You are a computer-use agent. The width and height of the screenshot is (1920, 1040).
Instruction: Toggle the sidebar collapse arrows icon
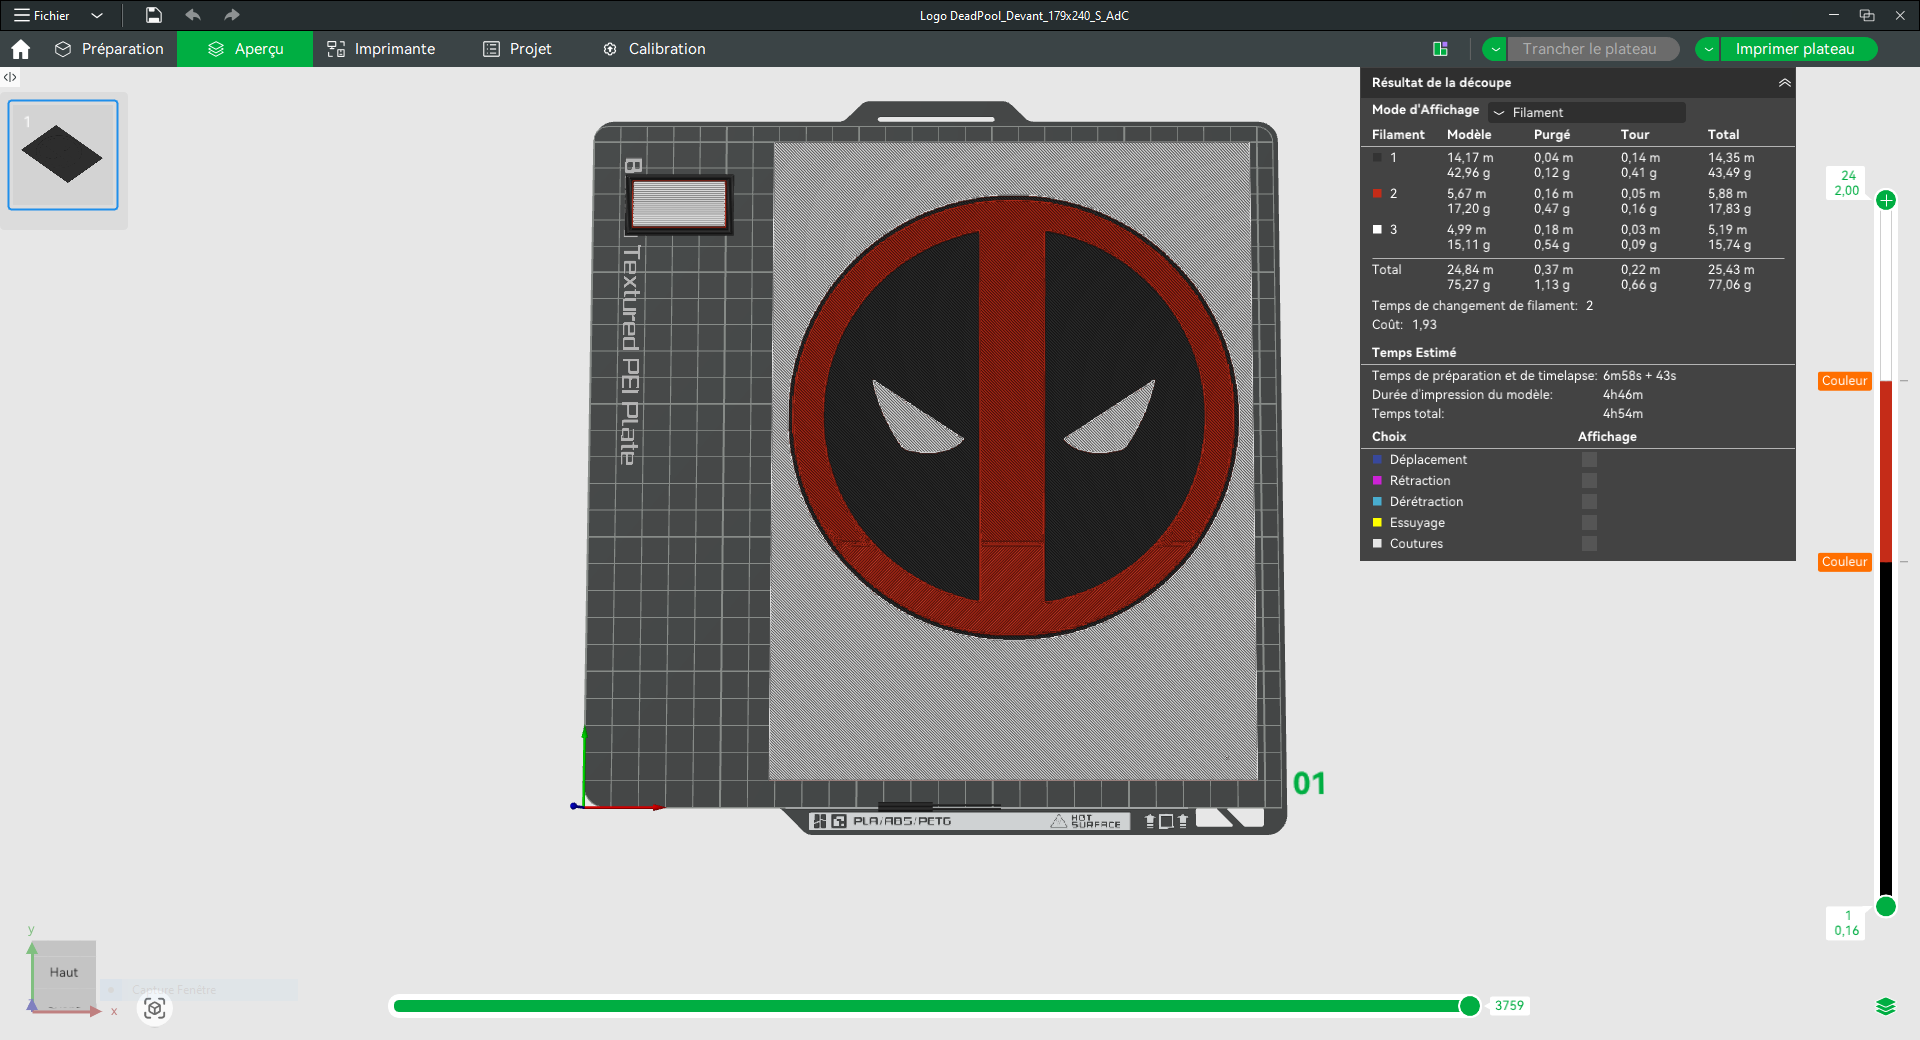(10, 77)
